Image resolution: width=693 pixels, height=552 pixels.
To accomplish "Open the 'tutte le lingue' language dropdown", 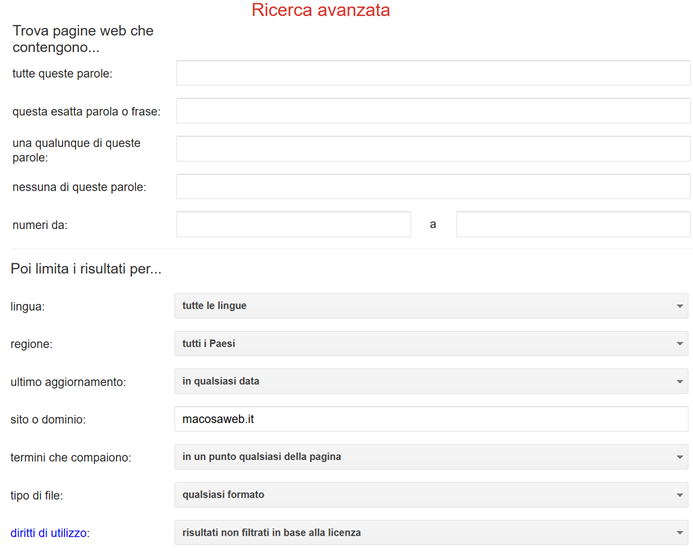I will pos(431,305).
